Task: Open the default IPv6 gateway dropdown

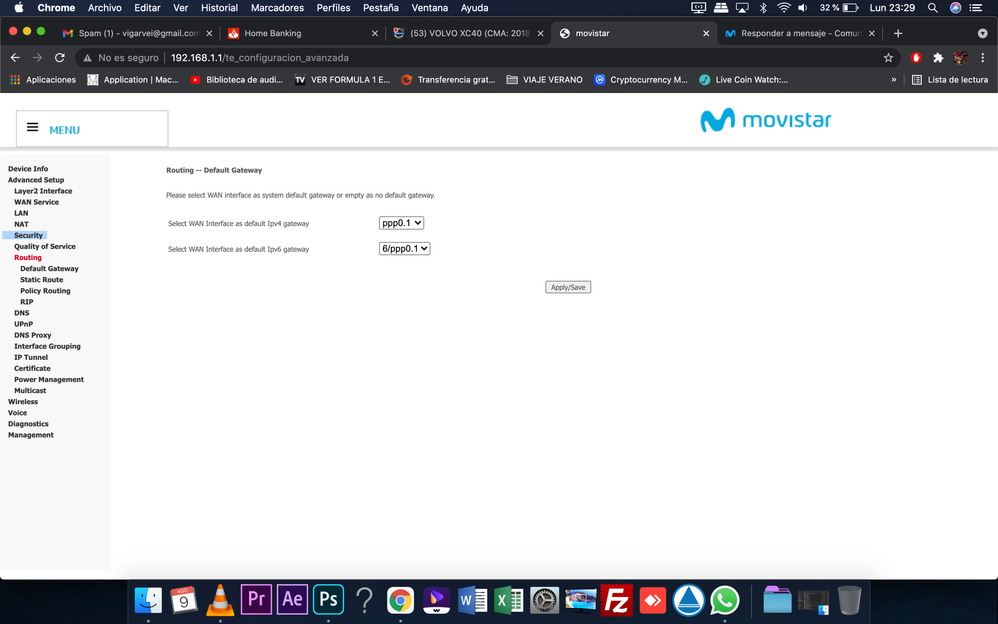Action: click(405, 248)
